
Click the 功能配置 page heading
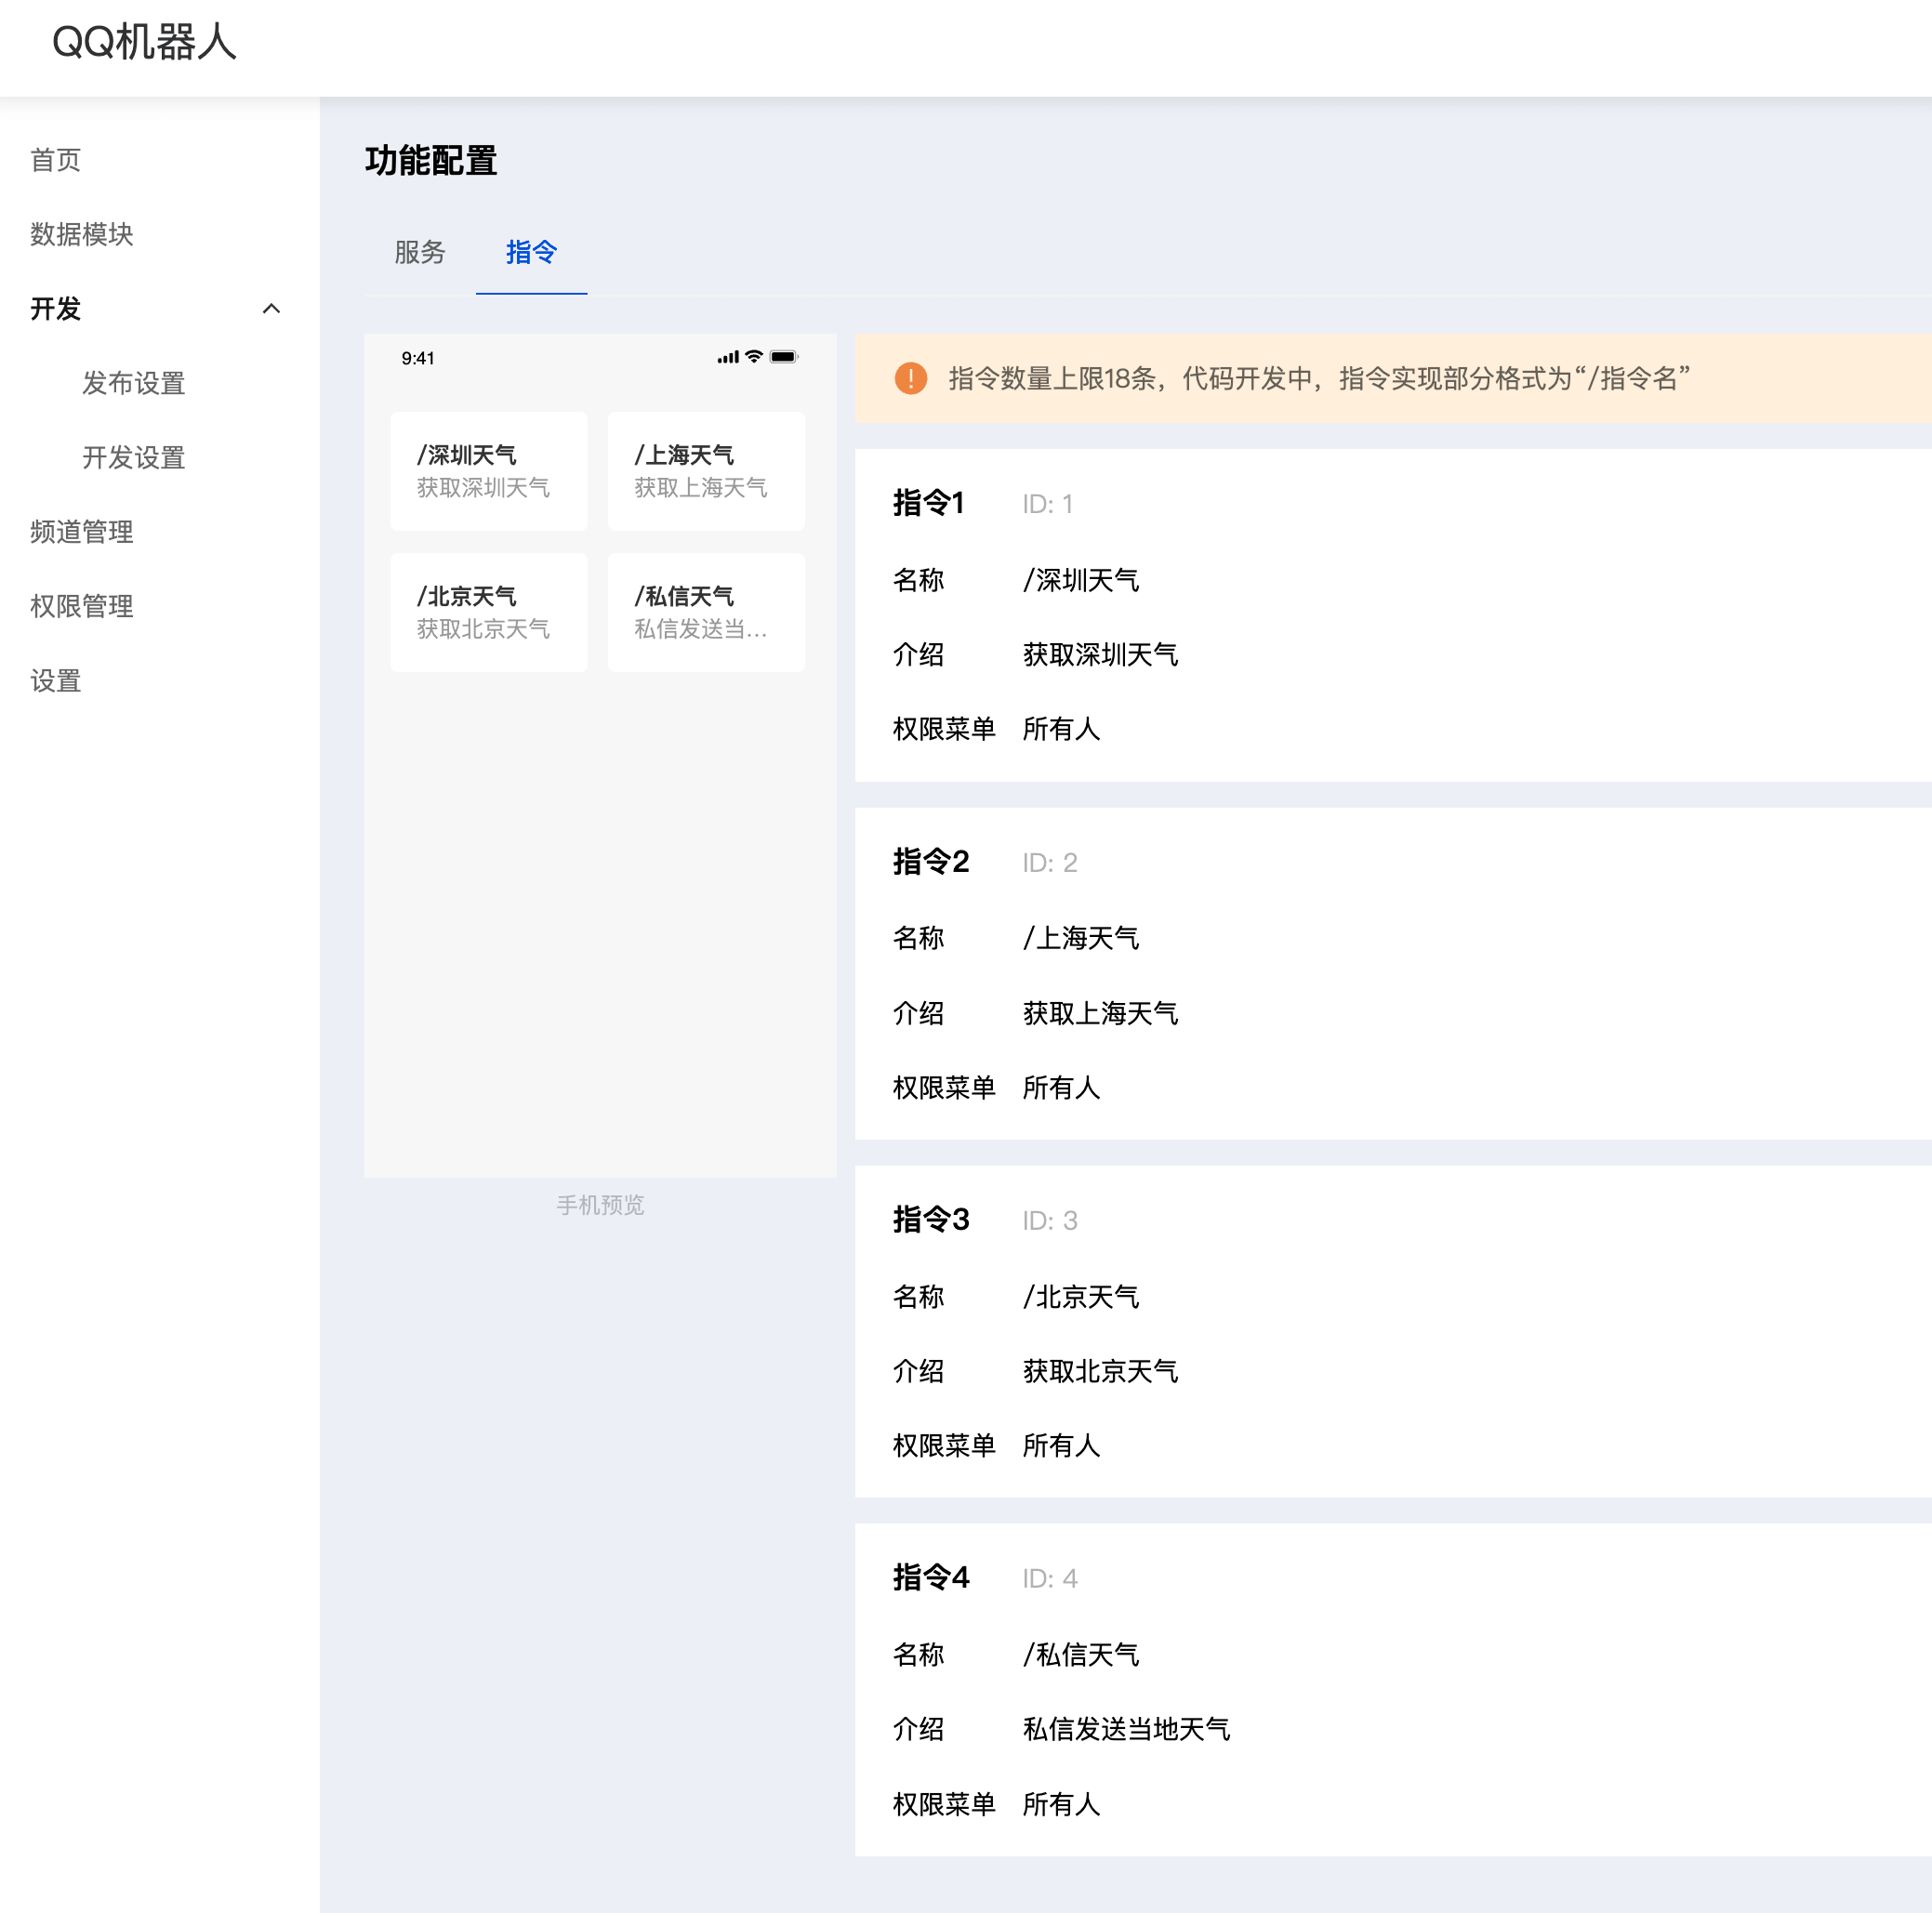431,161
